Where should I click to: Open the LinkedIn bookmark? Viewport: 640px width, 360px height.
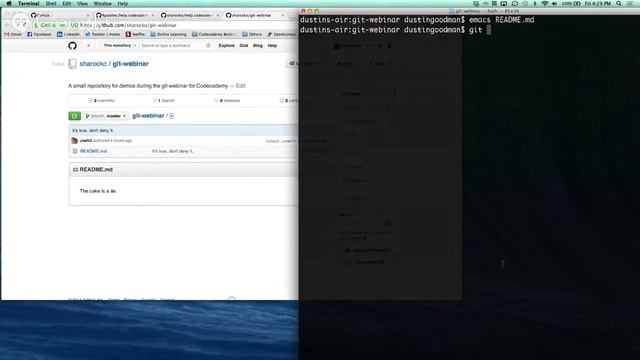[68, 34]
